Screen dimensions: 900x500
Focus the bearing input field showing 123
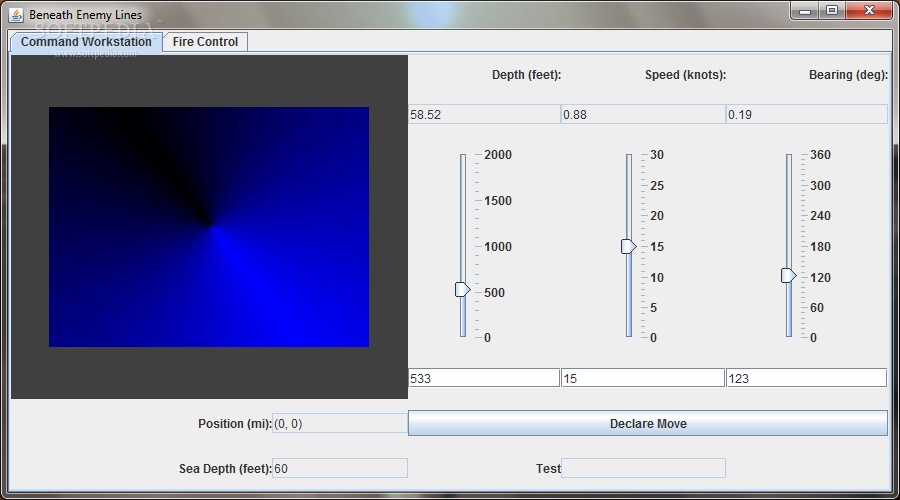point(807,378)
